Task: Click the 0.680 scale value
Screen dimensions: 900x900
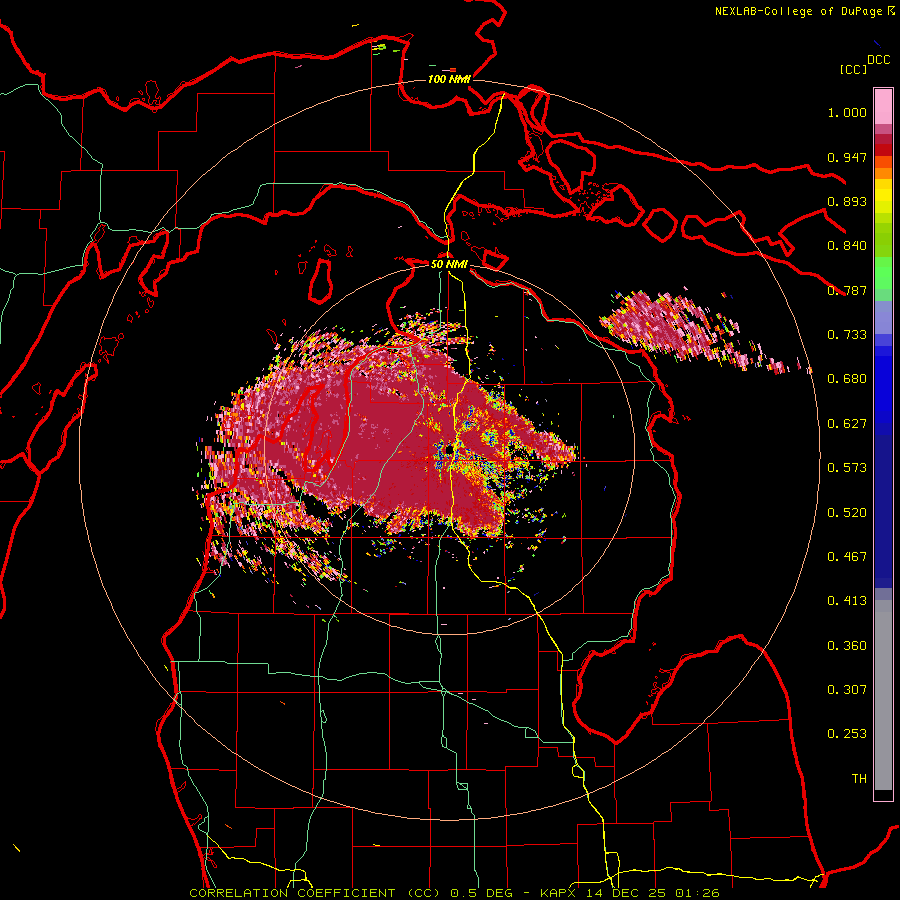Action: 847,379
